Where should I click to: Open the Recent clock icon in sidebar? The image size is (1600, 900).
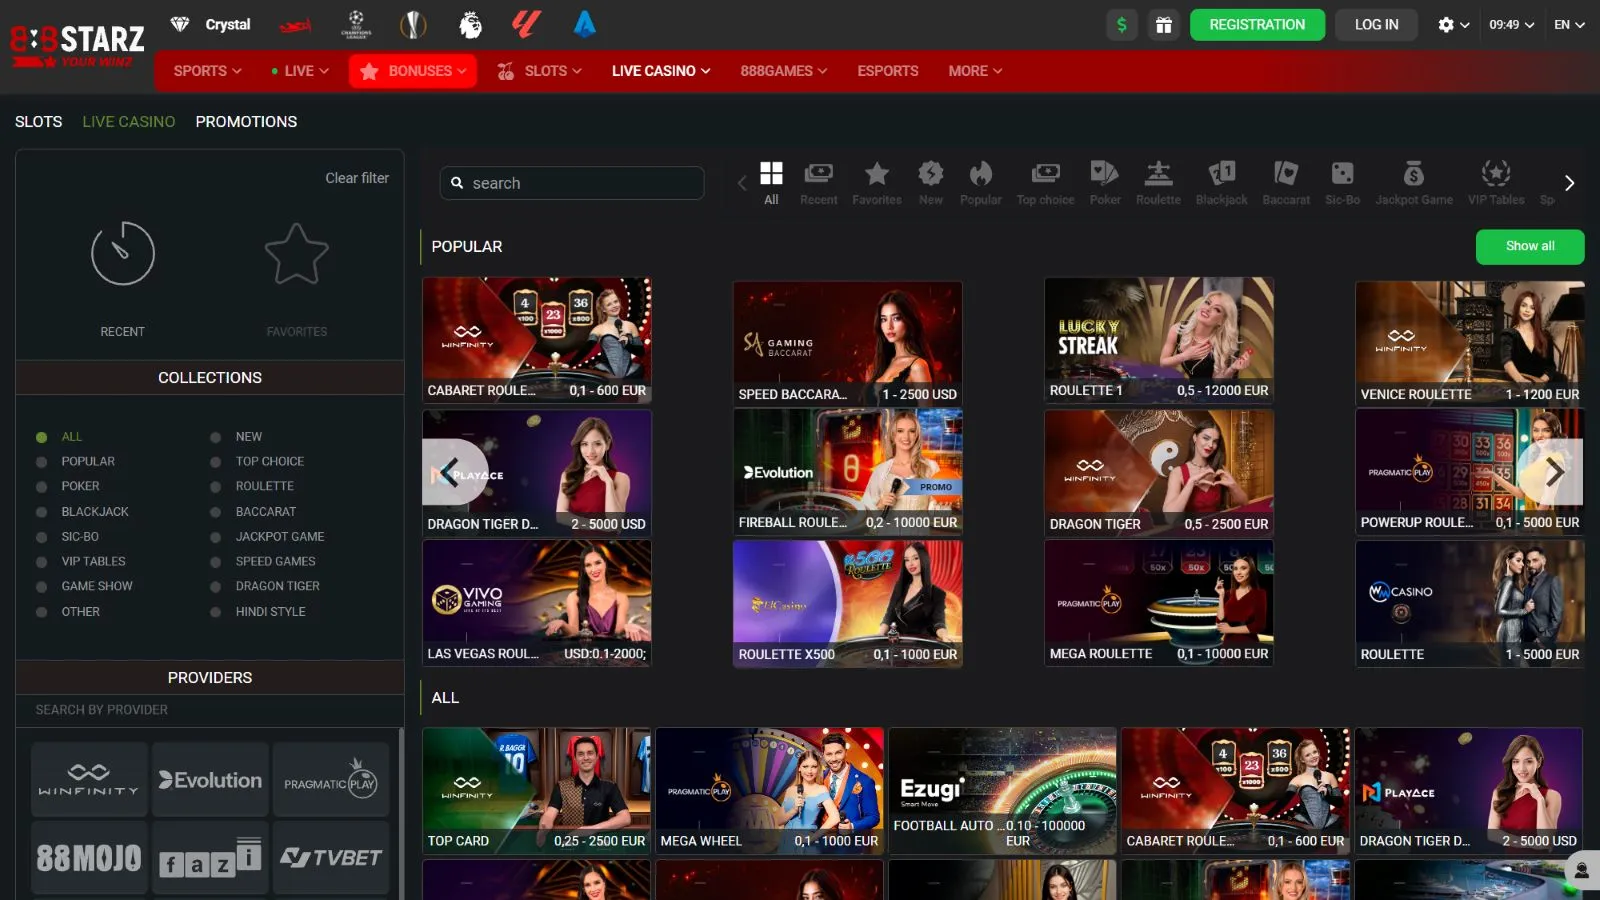click(123, 254)
